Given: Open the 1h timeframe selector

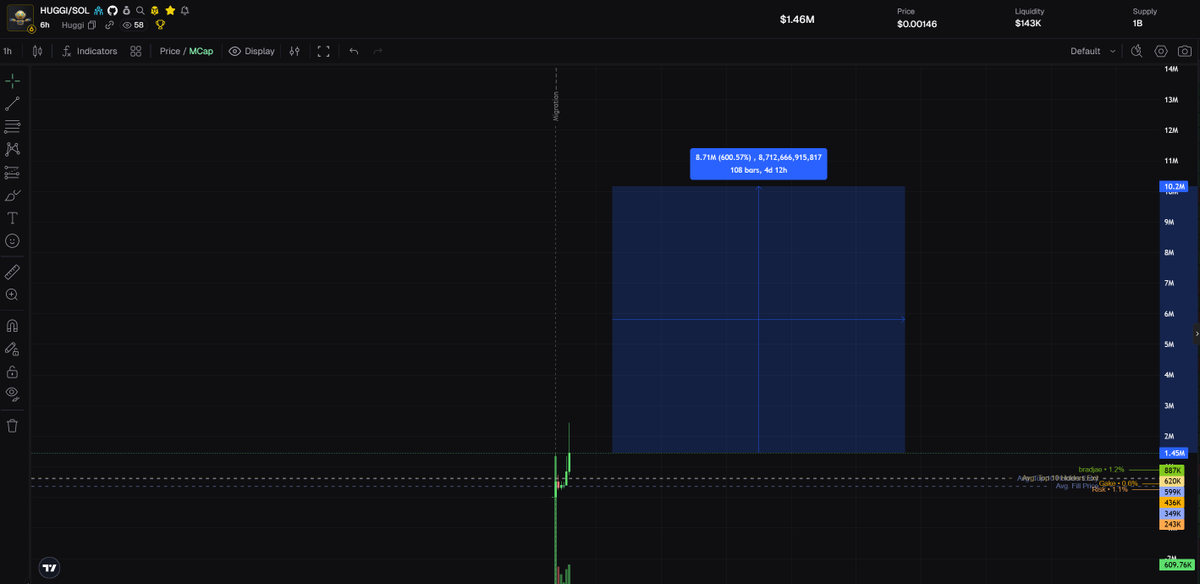Looking at the screenshot, I should pos(8,51).
